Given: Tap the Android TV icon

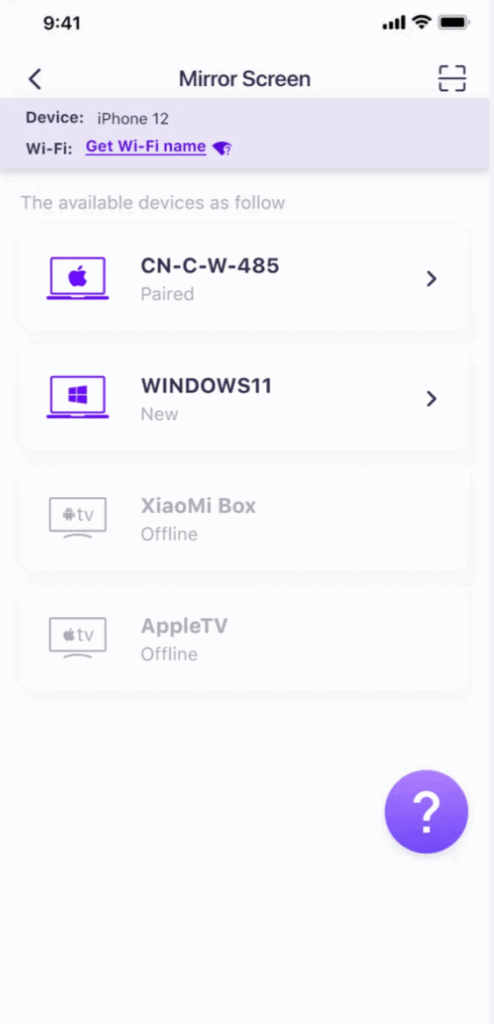Looking at the screenshot, I should [78, 517].
